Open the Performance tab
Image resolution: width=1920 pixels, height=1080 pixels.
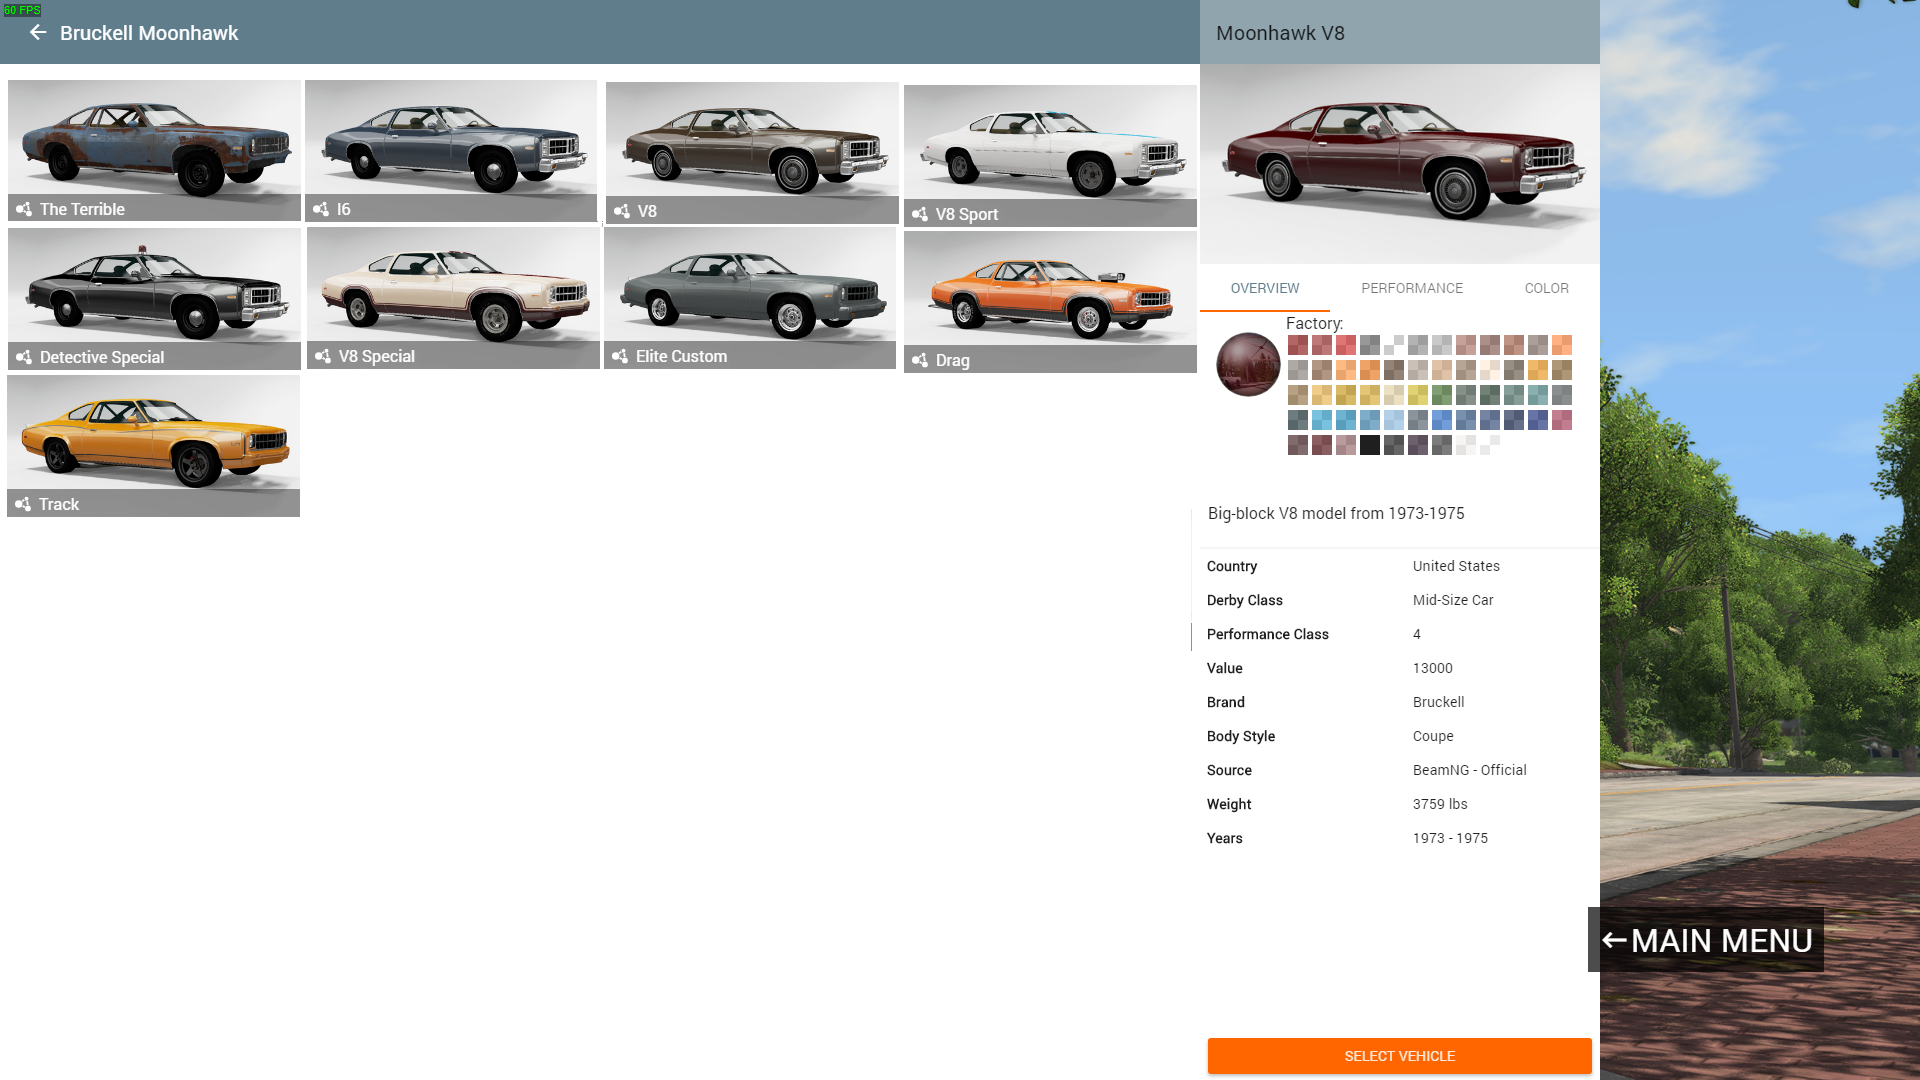(x=1412, y=288)
